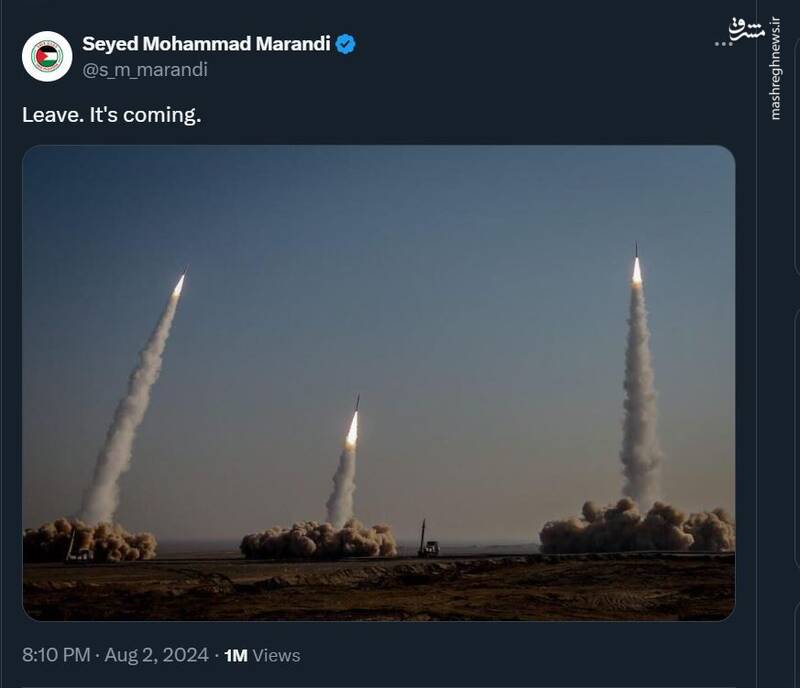Click the rightmost missile's flame in photo

coord(636,271)
